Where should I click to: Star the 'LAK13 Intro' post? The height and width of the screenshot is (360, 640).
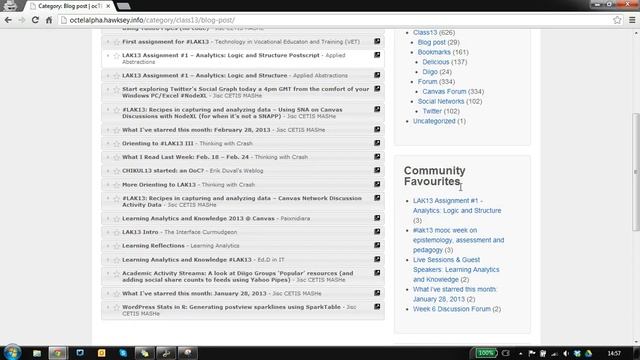coord(116,232)
